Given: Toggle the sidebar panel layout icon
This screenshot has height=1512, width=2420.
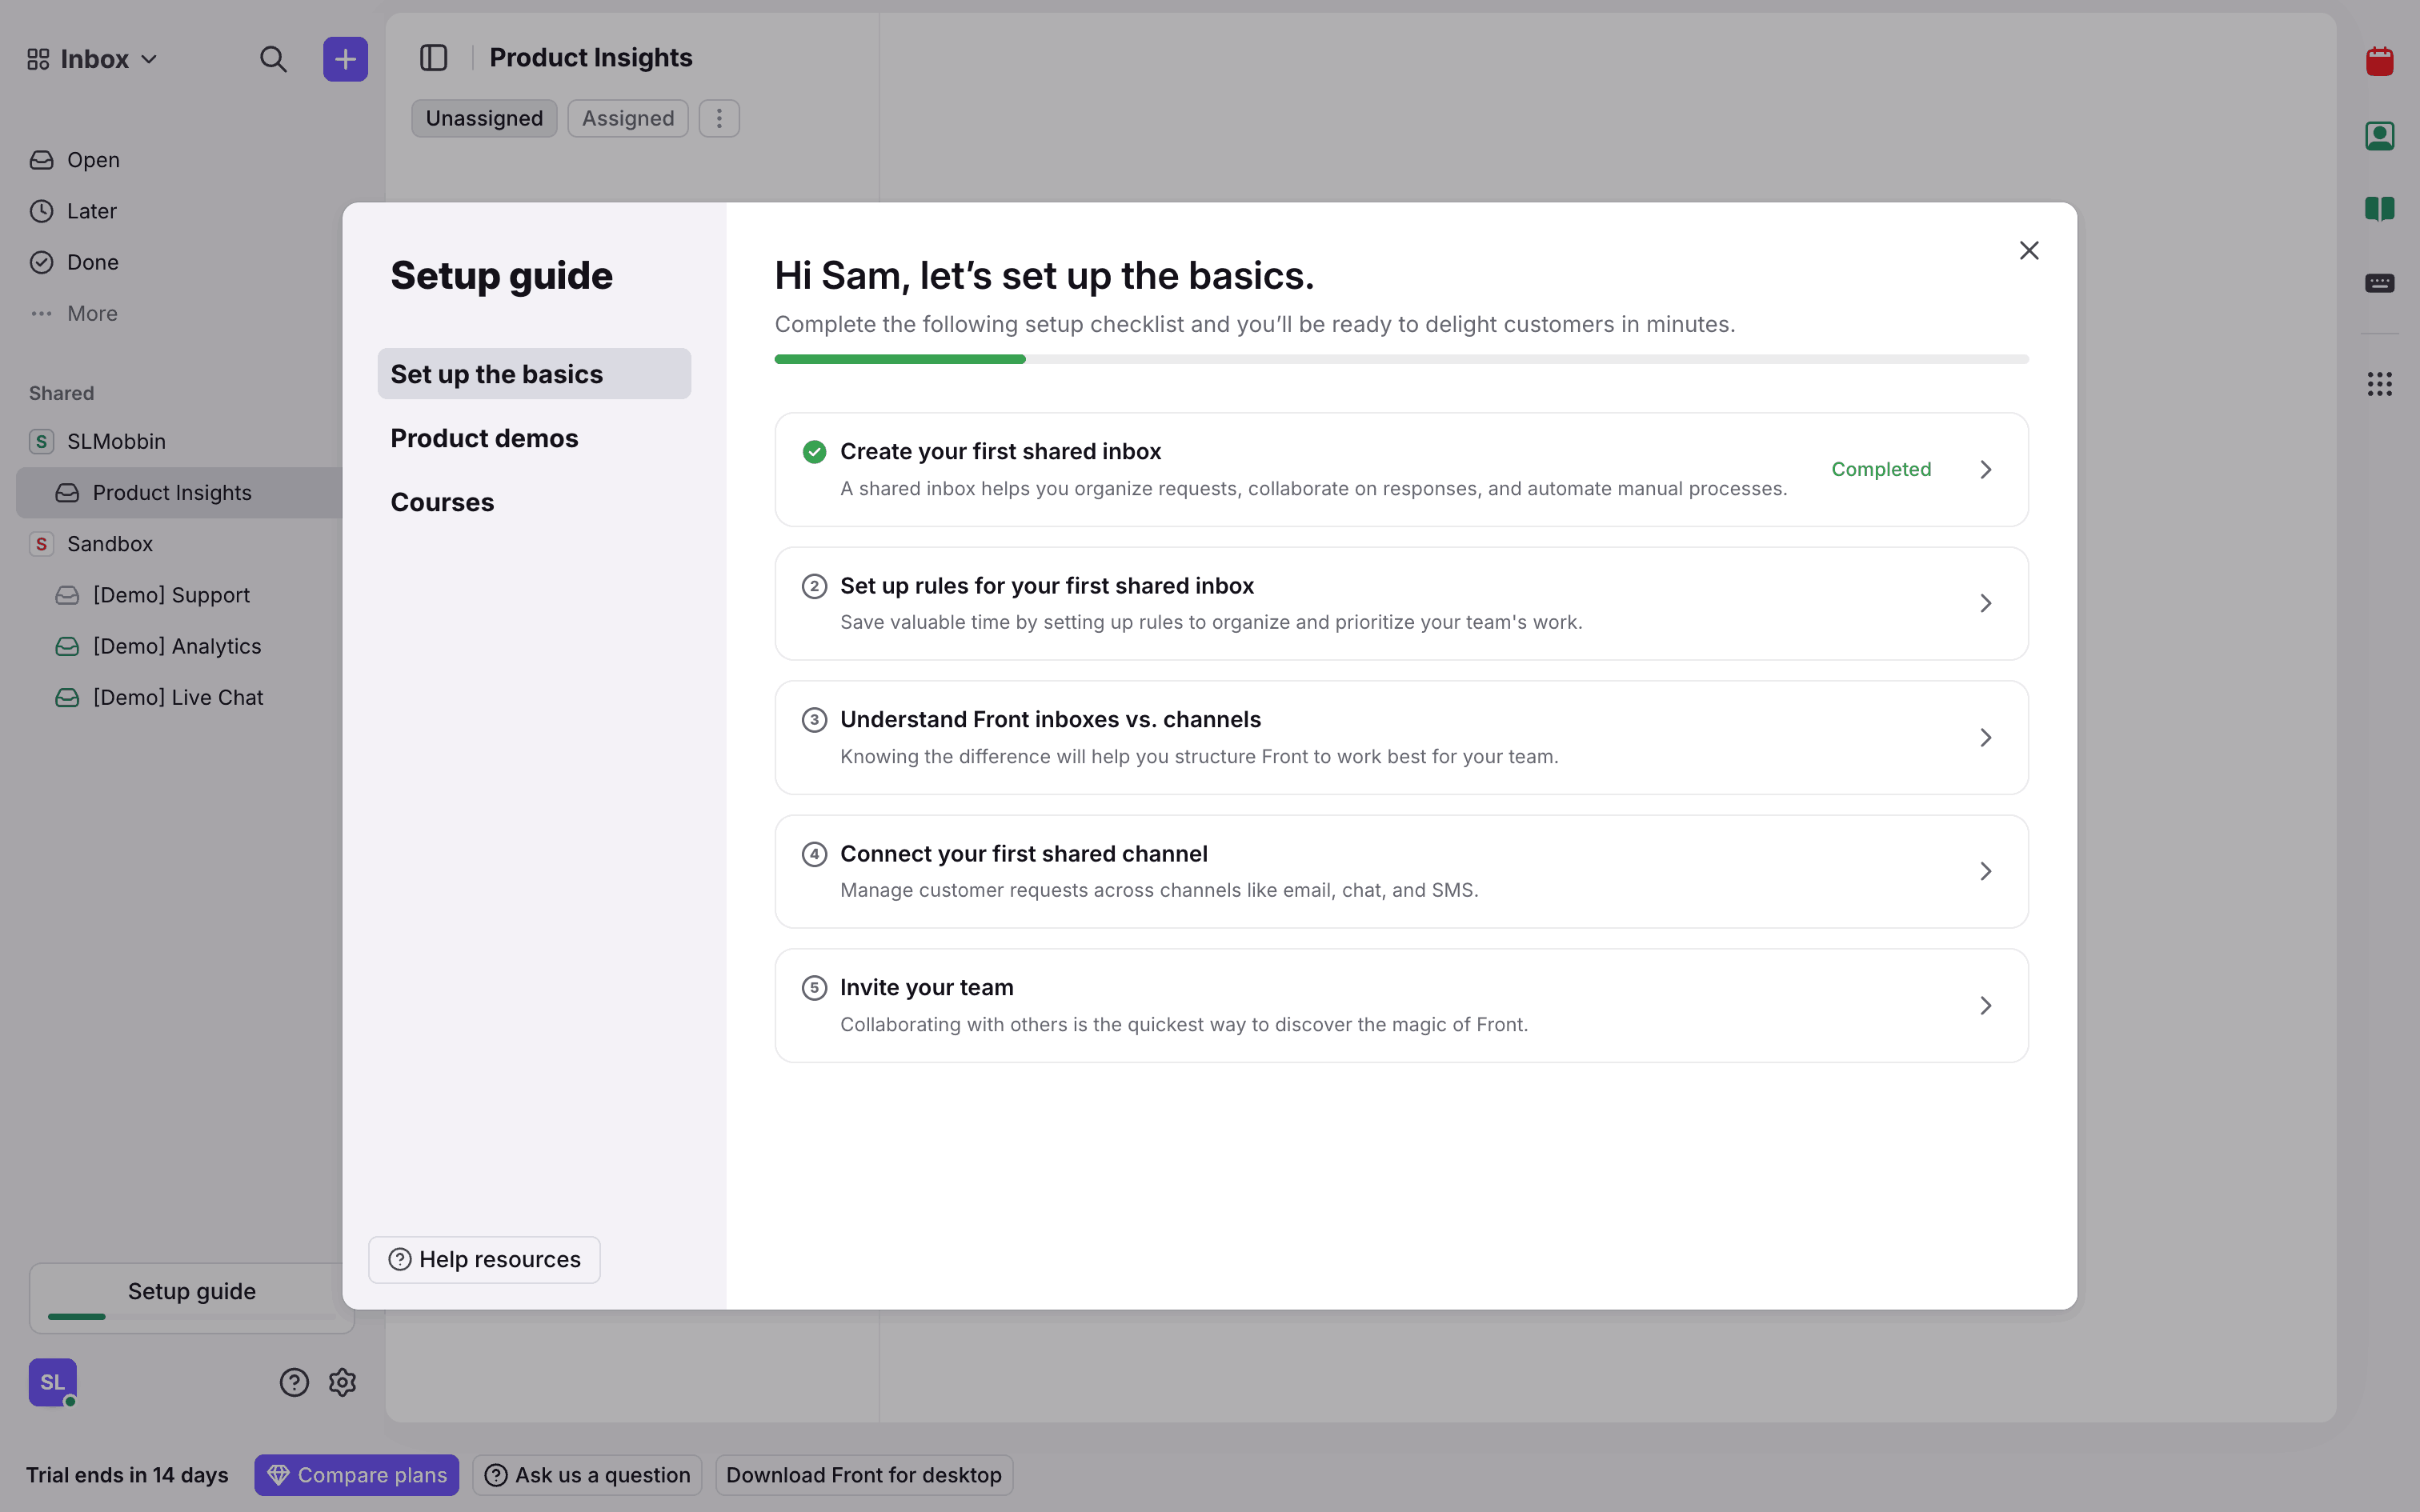Looking at the screenshot, I should (x=433, y=58).
